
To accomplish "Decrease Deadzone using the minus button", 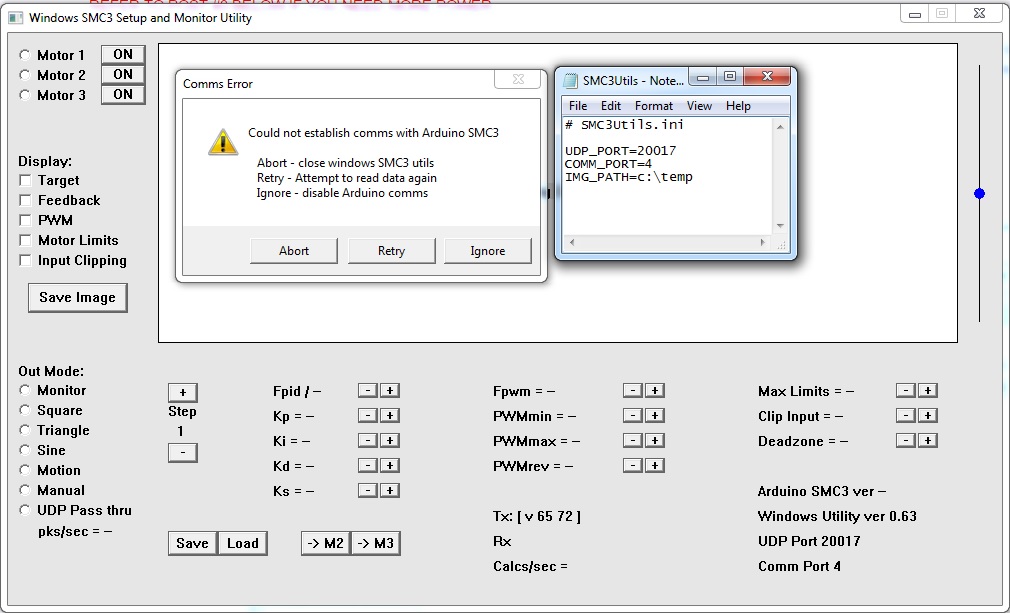I will (905, 440).
